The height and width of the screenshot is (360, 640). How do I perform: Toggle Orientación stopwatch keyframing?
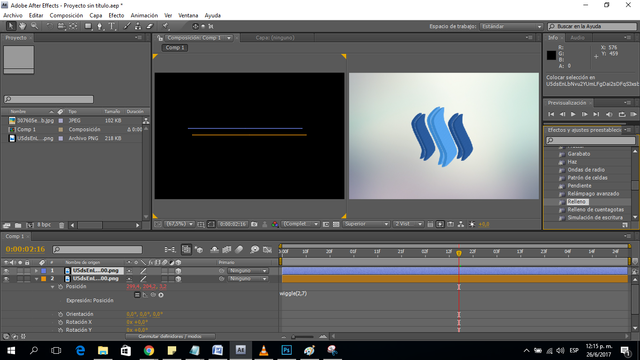pos(60,314)
